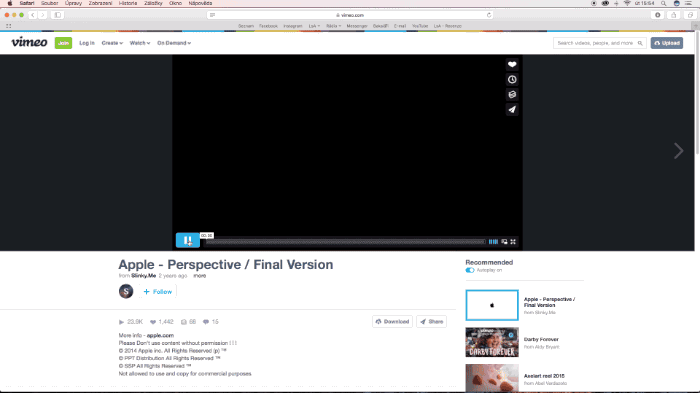Open the Záložky menu in menu bar
The height and width of the screenshot is (393, 700).
tap(153, 3)
